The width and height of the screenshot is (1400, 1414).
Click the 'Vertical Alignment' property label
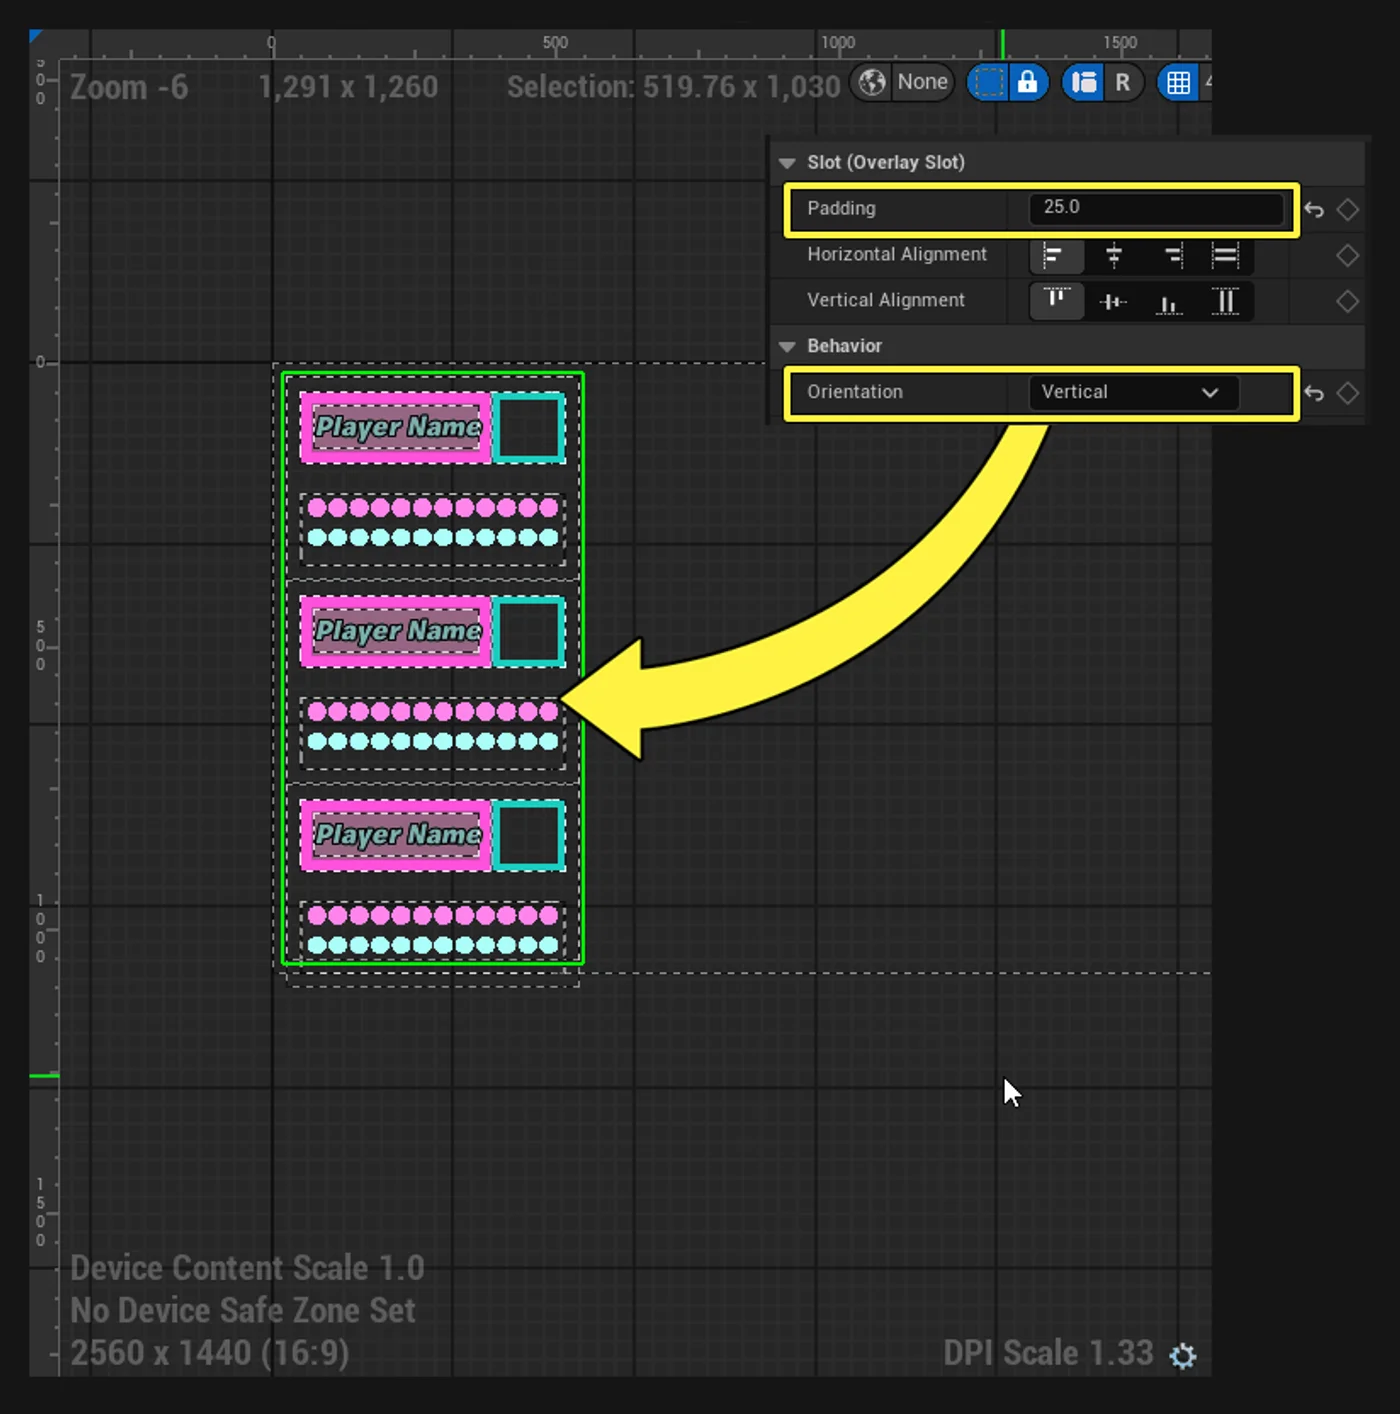coord(886,300)
